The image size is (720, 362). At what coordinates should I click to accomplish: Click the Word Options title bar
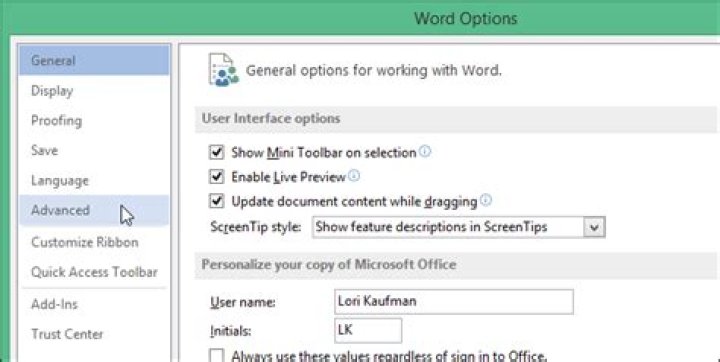466,18
